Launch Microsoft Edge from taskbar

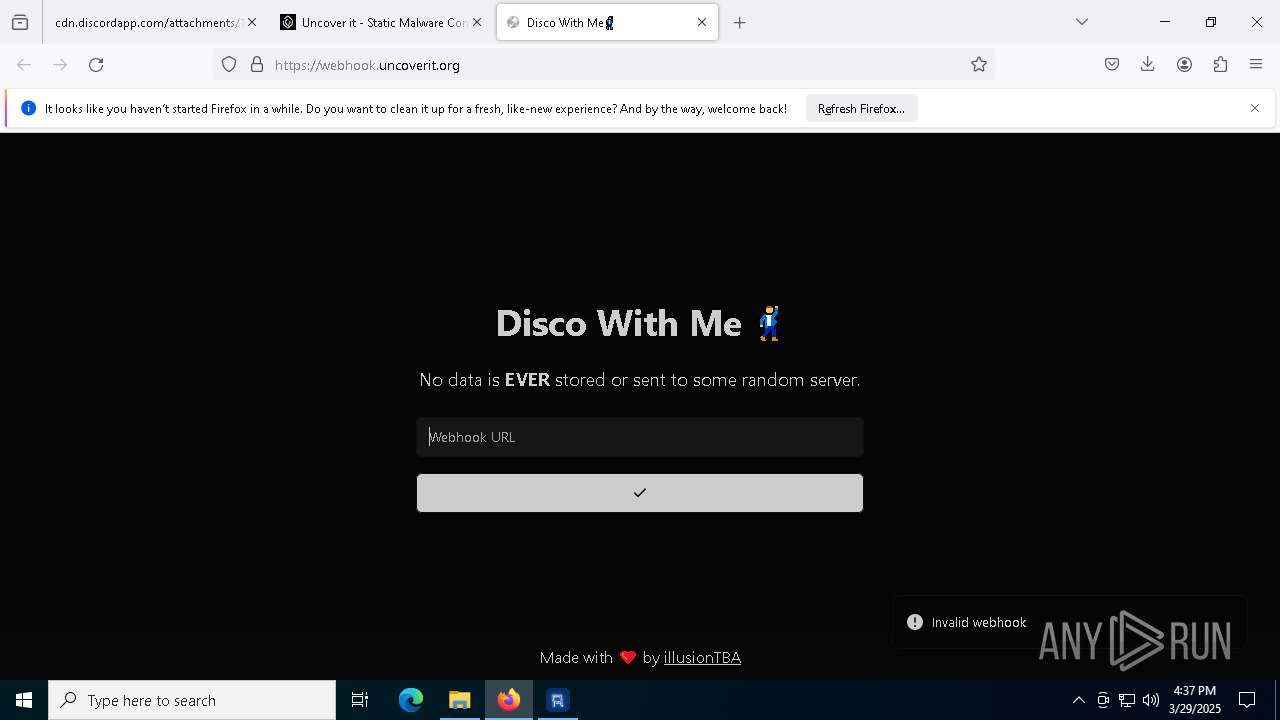(411, 700)
